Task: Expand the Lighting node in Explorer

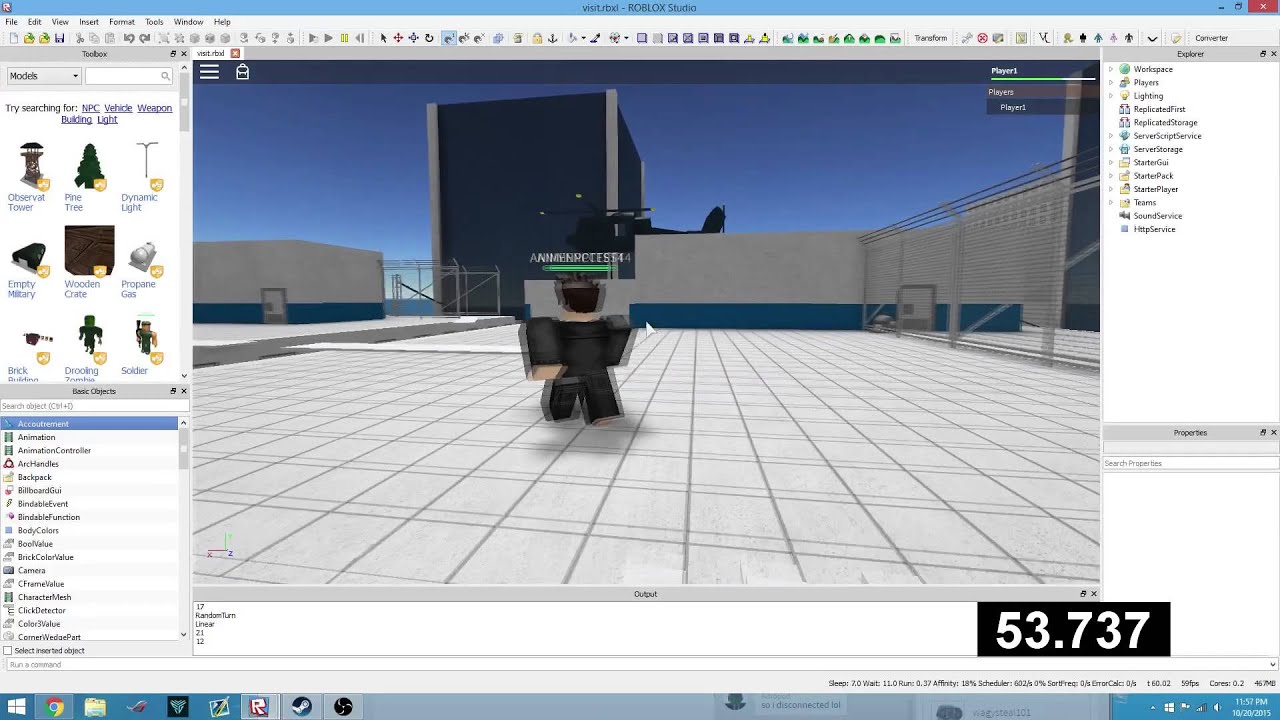Action: pos(1110,96)
